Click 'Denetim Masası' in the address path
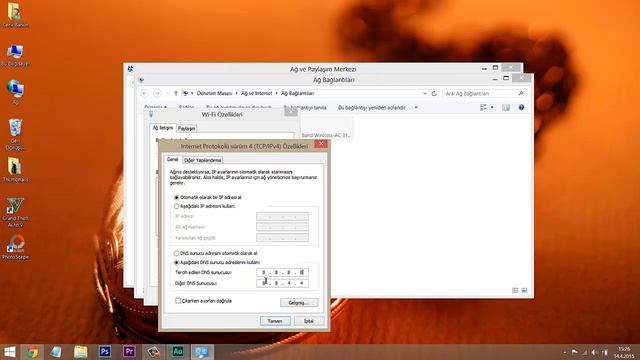The width and height of the screenshot is (640, 360). tap(214, 93)
